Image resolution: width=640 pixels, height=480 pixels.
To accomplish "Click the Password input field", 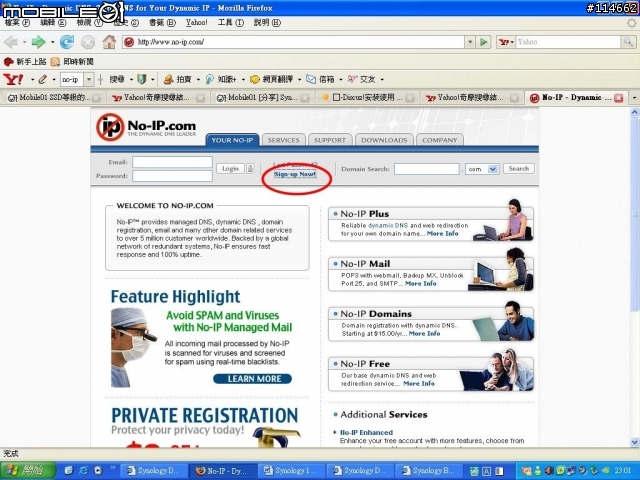I will point(172,176).
